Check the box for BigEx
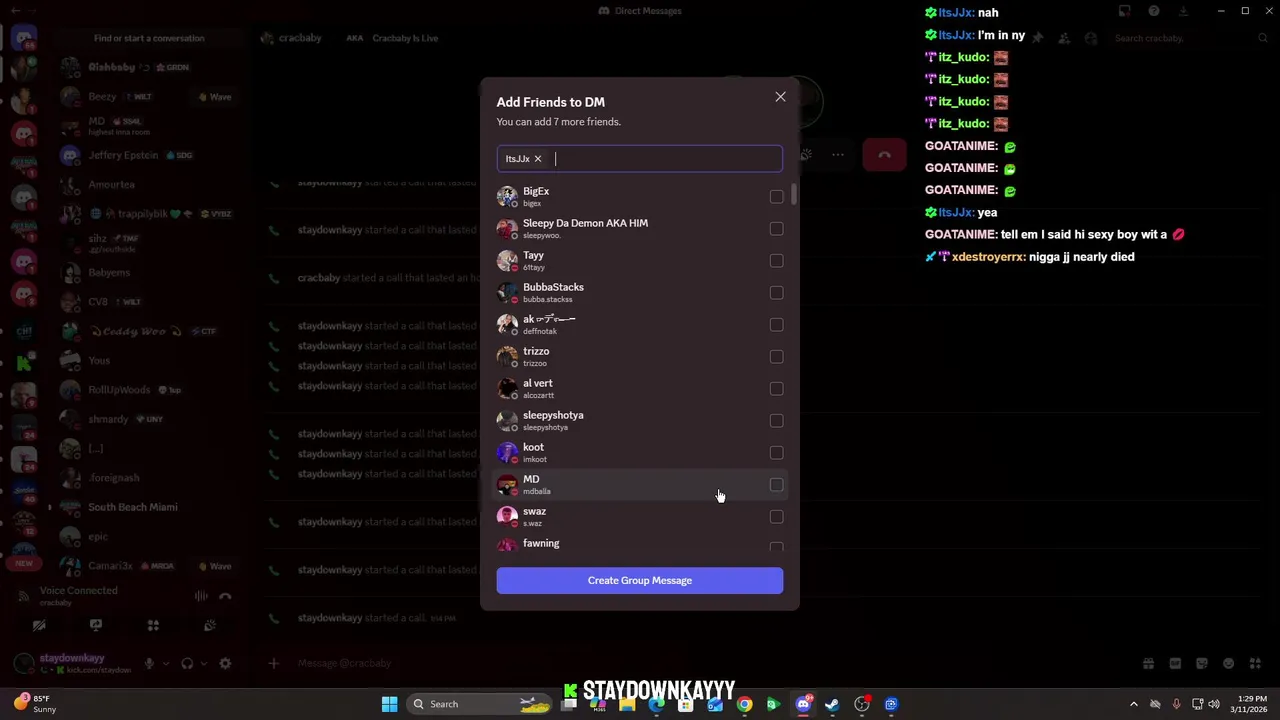The image size is (1280, 720). pyautogui.click(x=776, y=197)
